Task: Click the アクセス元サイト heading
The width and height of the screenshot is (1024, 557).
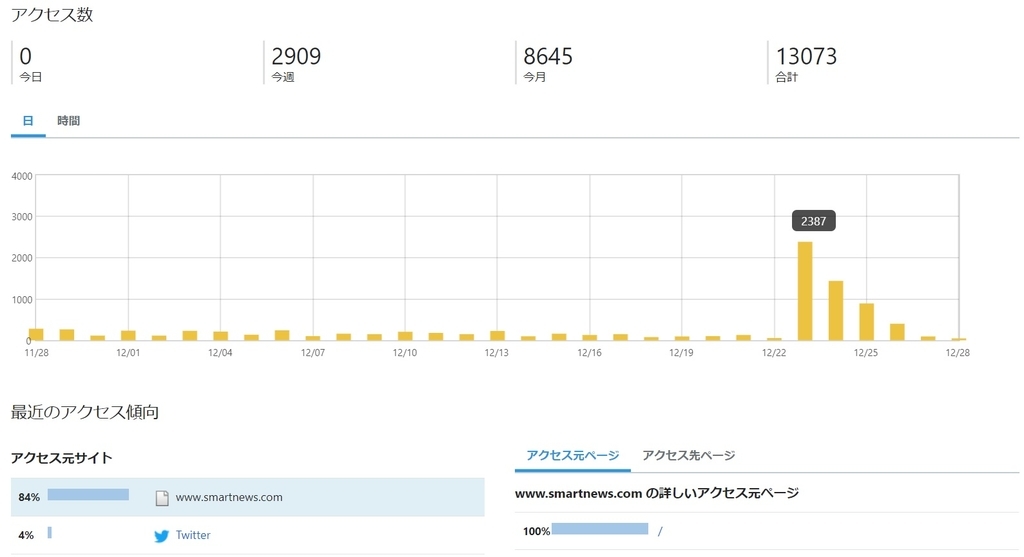Action: click(x=61, y=458)
